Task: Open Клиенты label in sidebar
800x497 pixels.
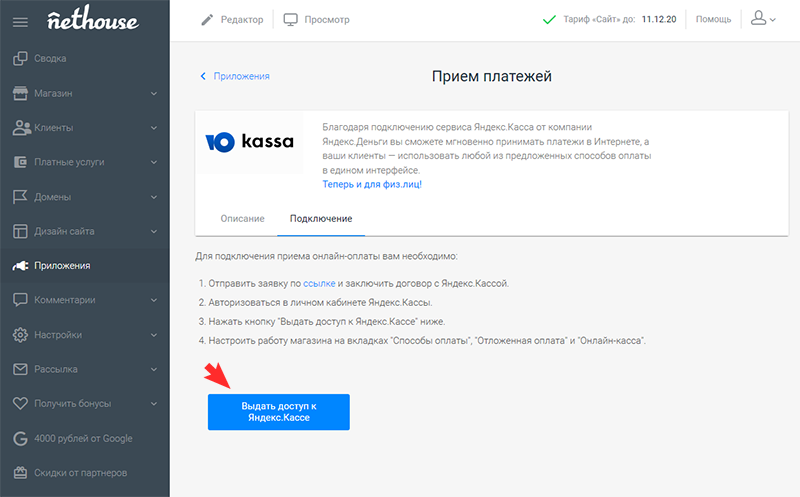Action: point(54,128)
